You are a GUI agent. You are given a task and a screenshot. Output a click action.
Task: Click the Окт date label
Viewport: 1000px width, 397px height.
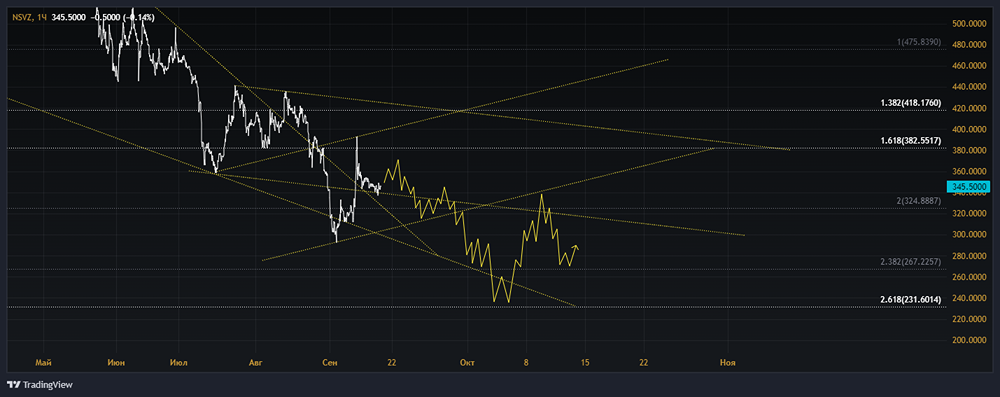point(467,363)
